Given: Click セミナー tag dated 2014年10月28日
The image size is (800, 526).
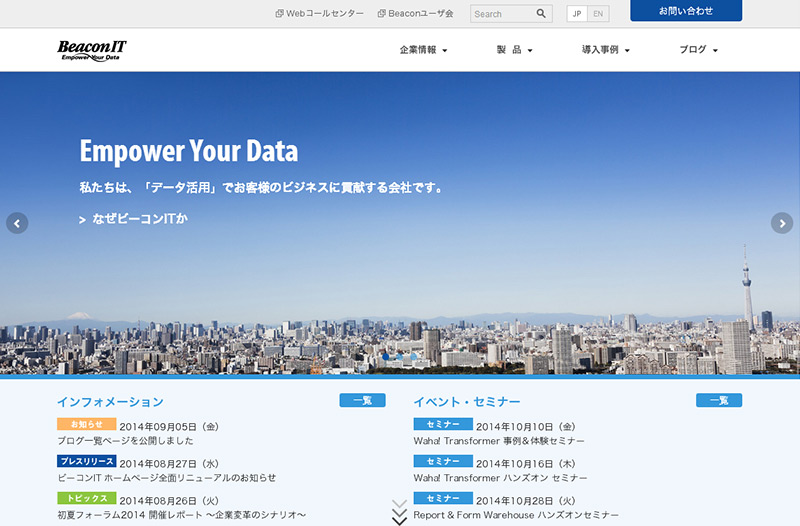Looking at the screenshot, I should tap(443, 498).
